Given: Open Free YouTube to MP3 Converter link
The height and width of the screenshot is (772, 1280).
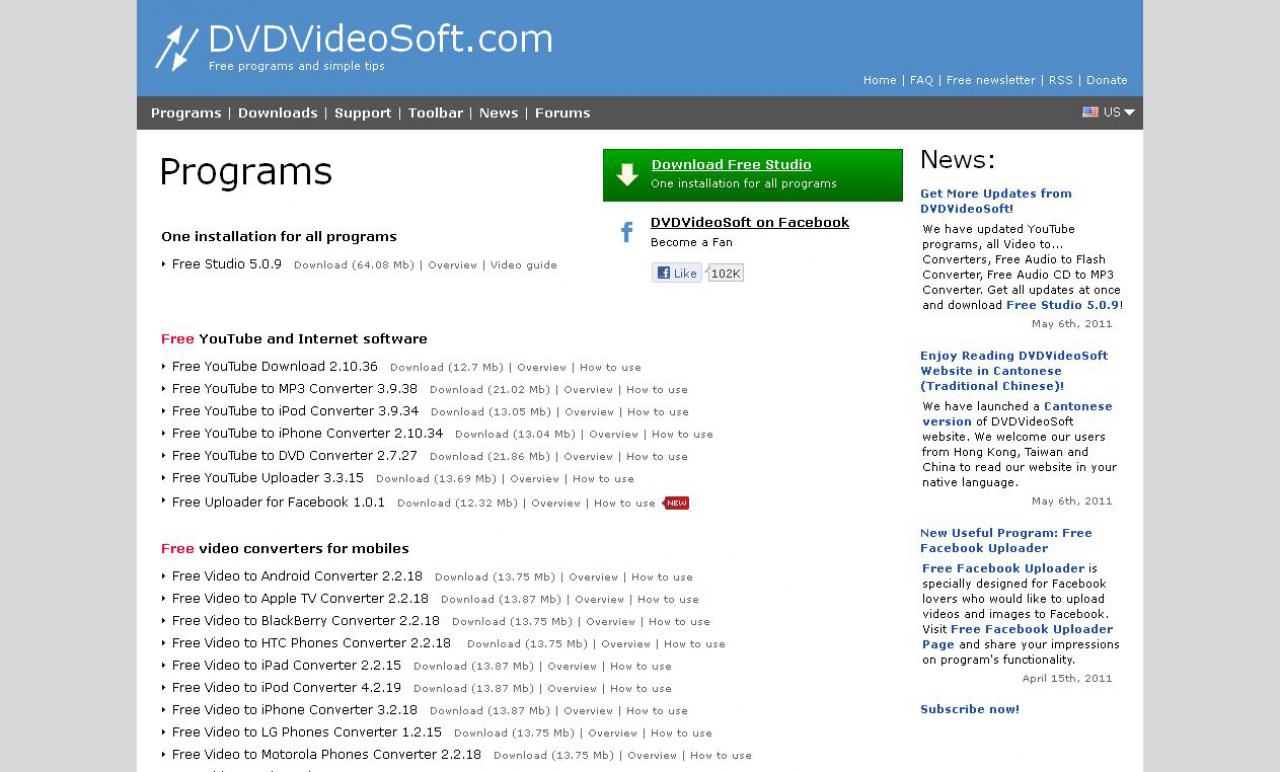Looking at the screenshot, I should [x=295, y=388].
